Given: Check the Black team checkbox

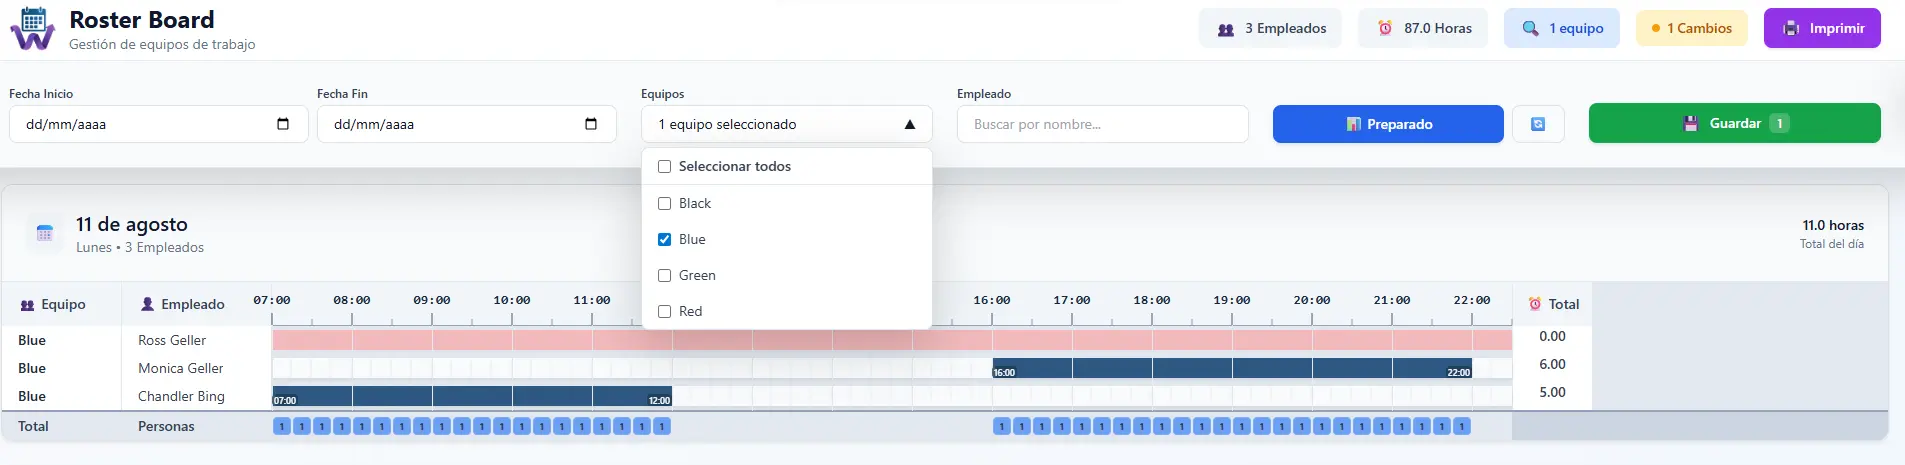Looking at the screenshot, I should click(664, 203).
